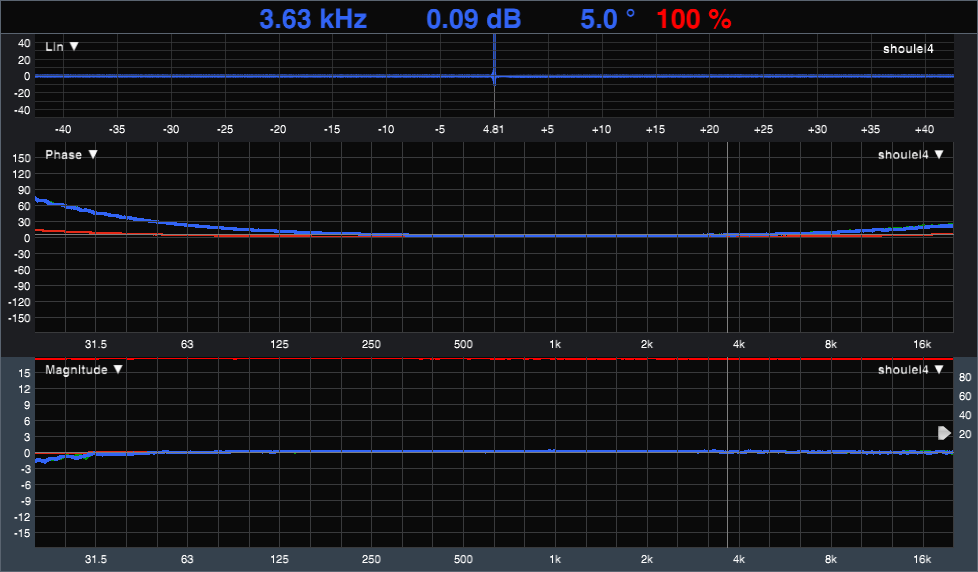The width and height of the screenshot is (978, 572).
Task: Click the impulse response peak spike
Action: pos(493,75)
